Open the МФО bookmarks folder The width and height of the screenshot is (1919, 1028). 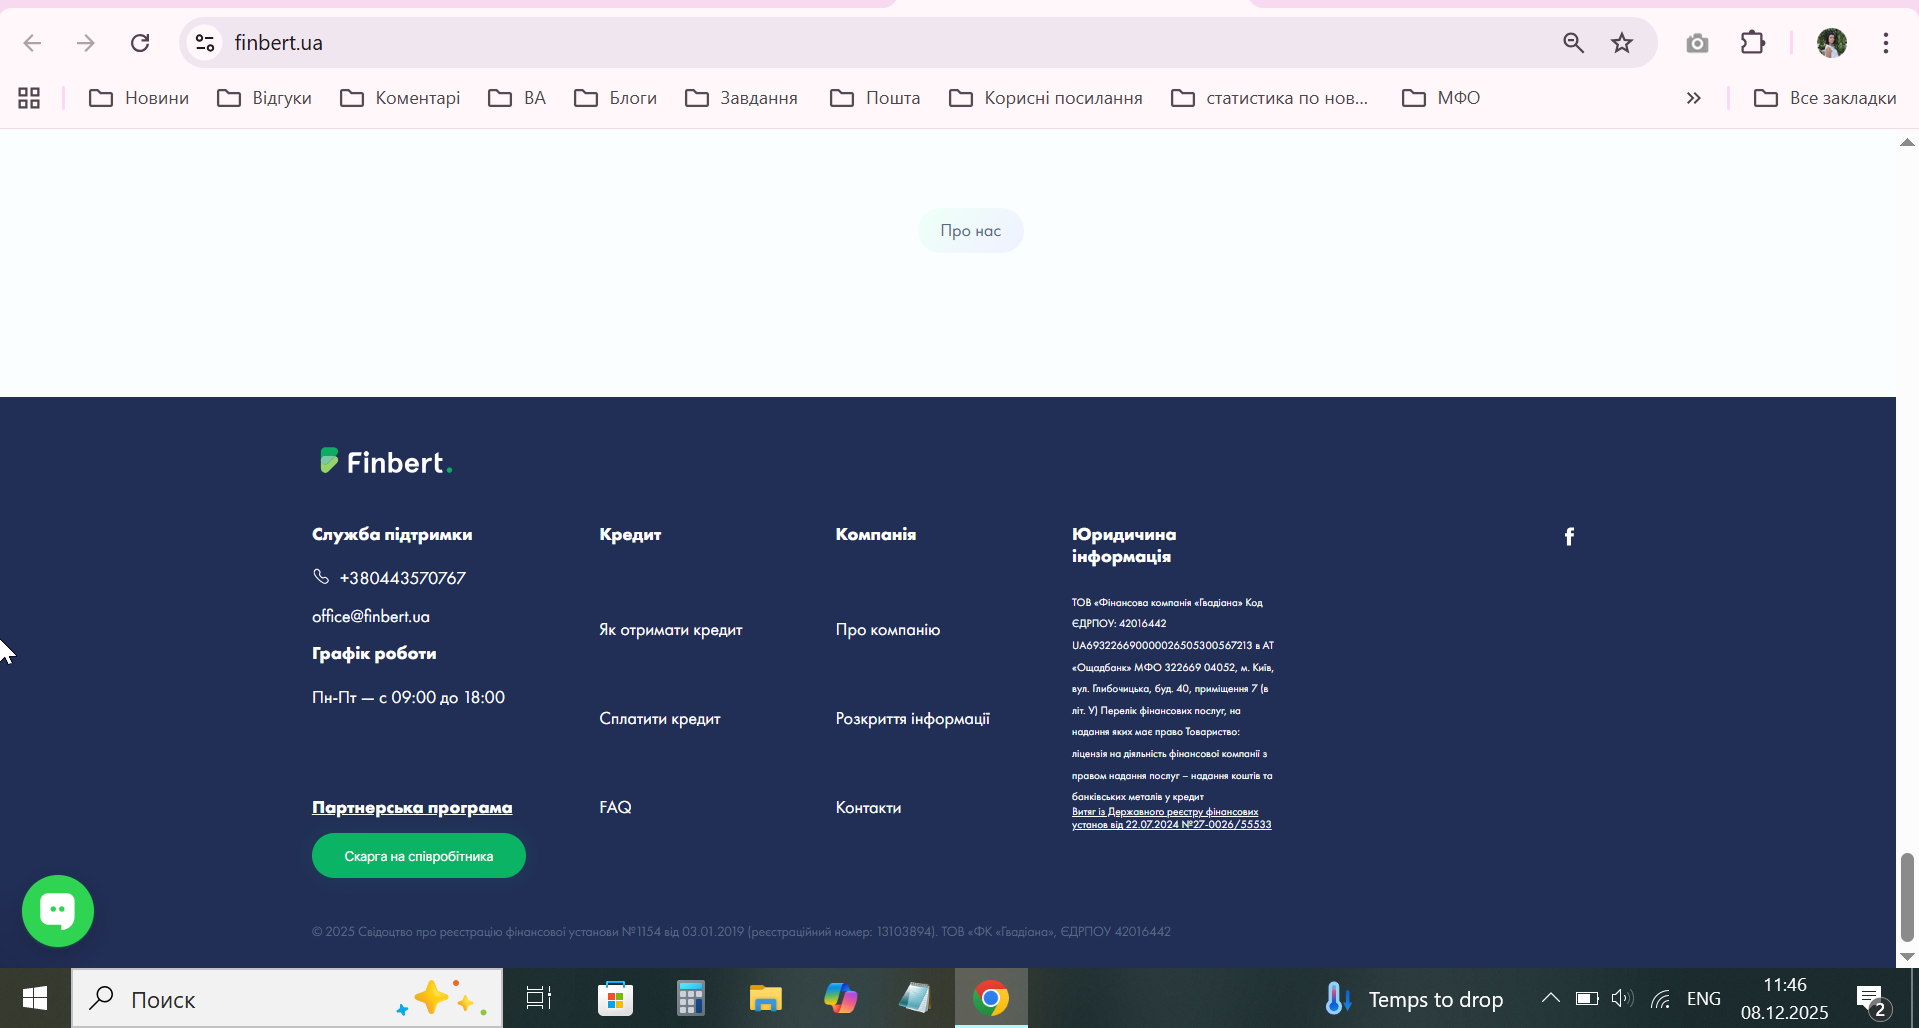[x=1441, y=98]
